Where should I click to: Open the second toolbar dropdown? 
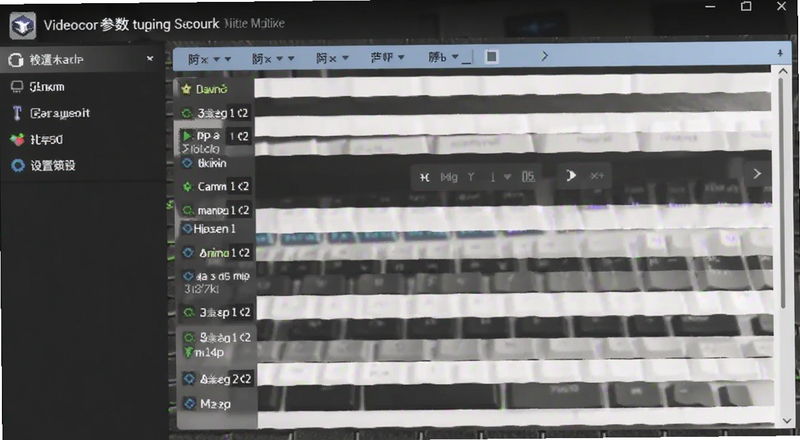coord(273,59)
